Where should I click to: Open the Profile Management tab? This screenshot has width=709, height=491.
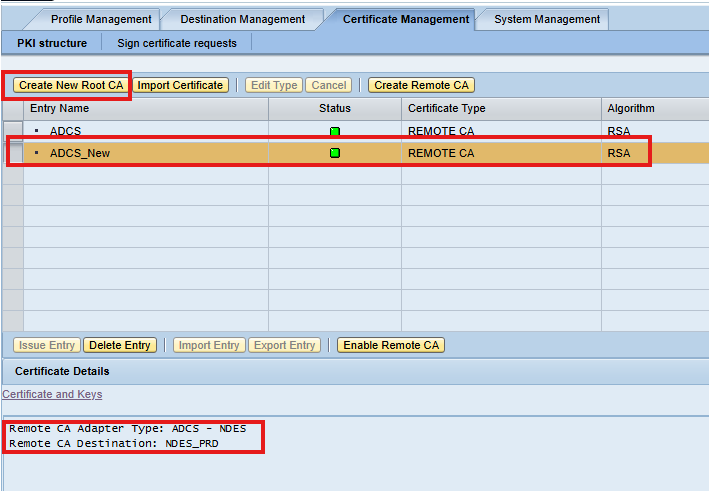pos(101,19)
